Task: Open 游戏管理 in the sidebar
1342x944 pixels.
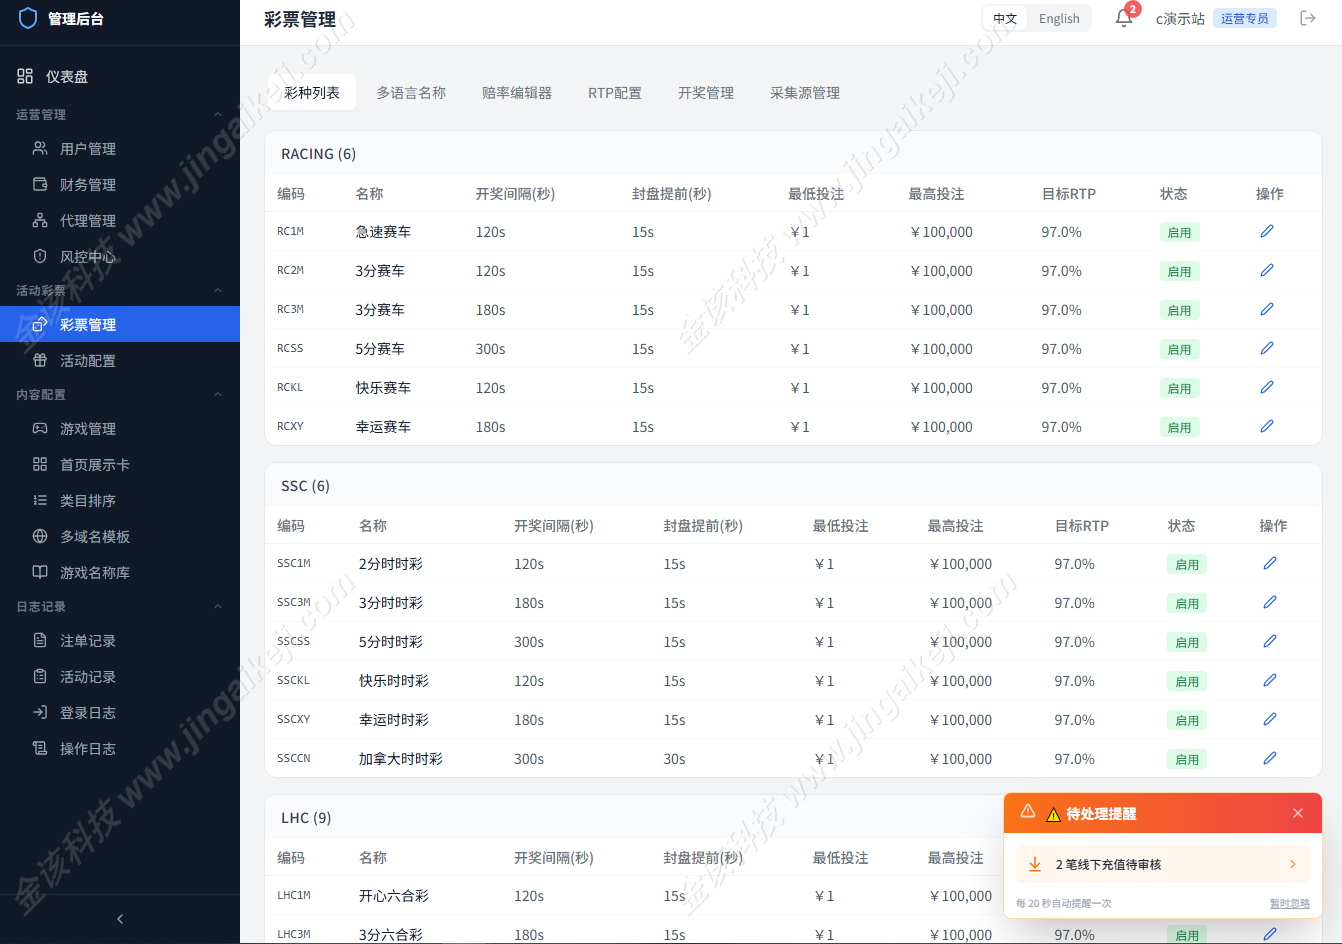Action: point(120,429)
